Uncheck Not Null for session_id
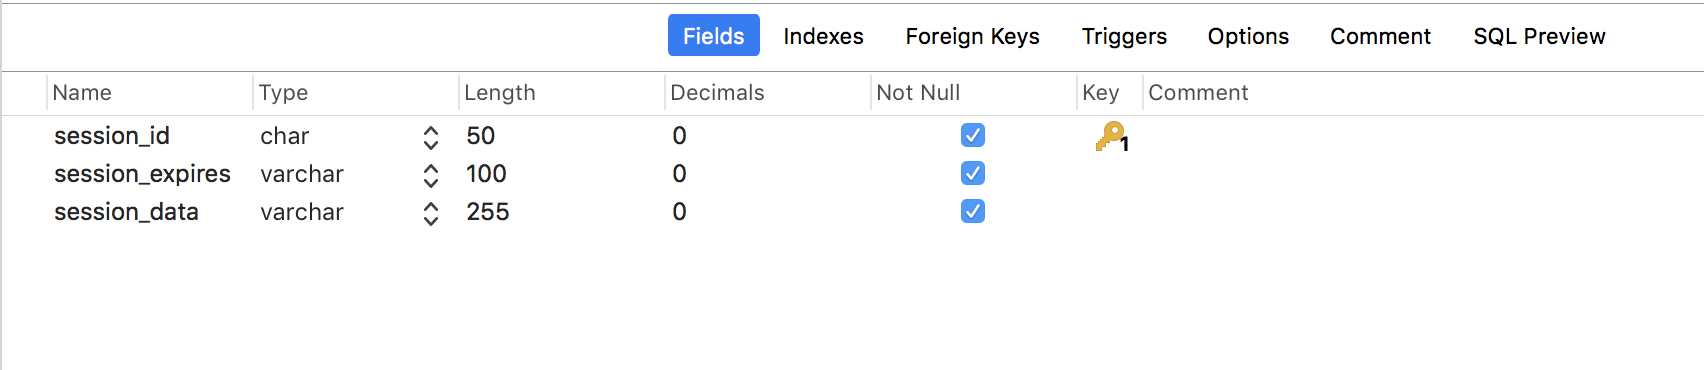 pyautogui.click(x=972, y=135)
